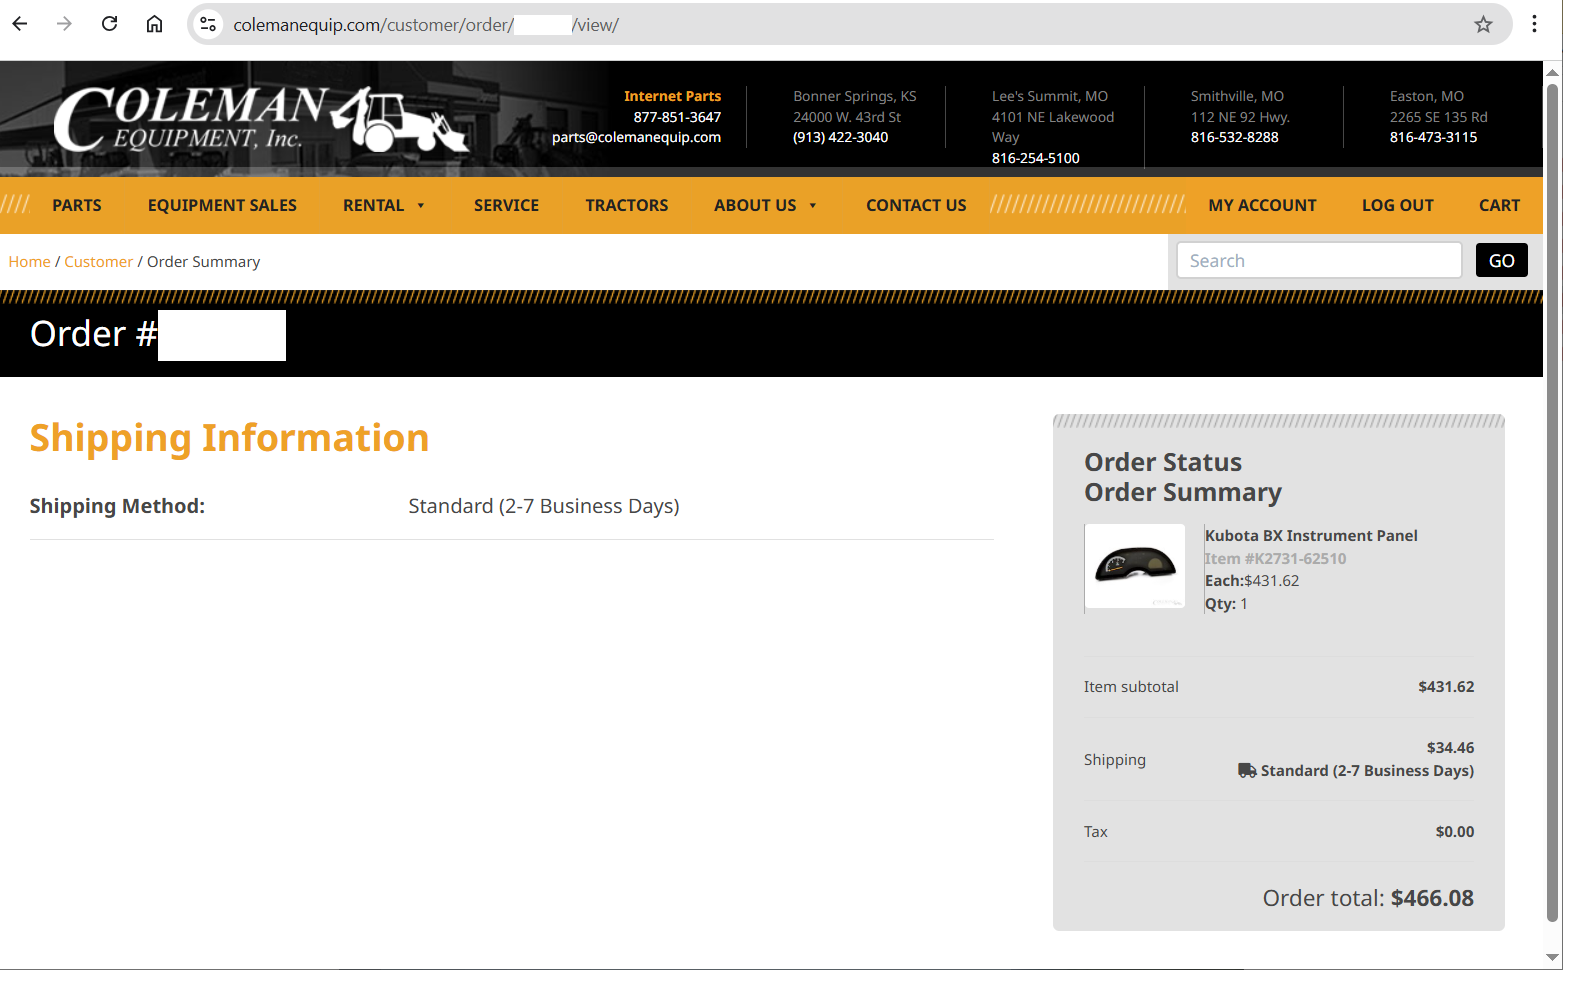Click Smithville phone 816-532-8288
The image size is (1572, 981).
coord(1234,137)
